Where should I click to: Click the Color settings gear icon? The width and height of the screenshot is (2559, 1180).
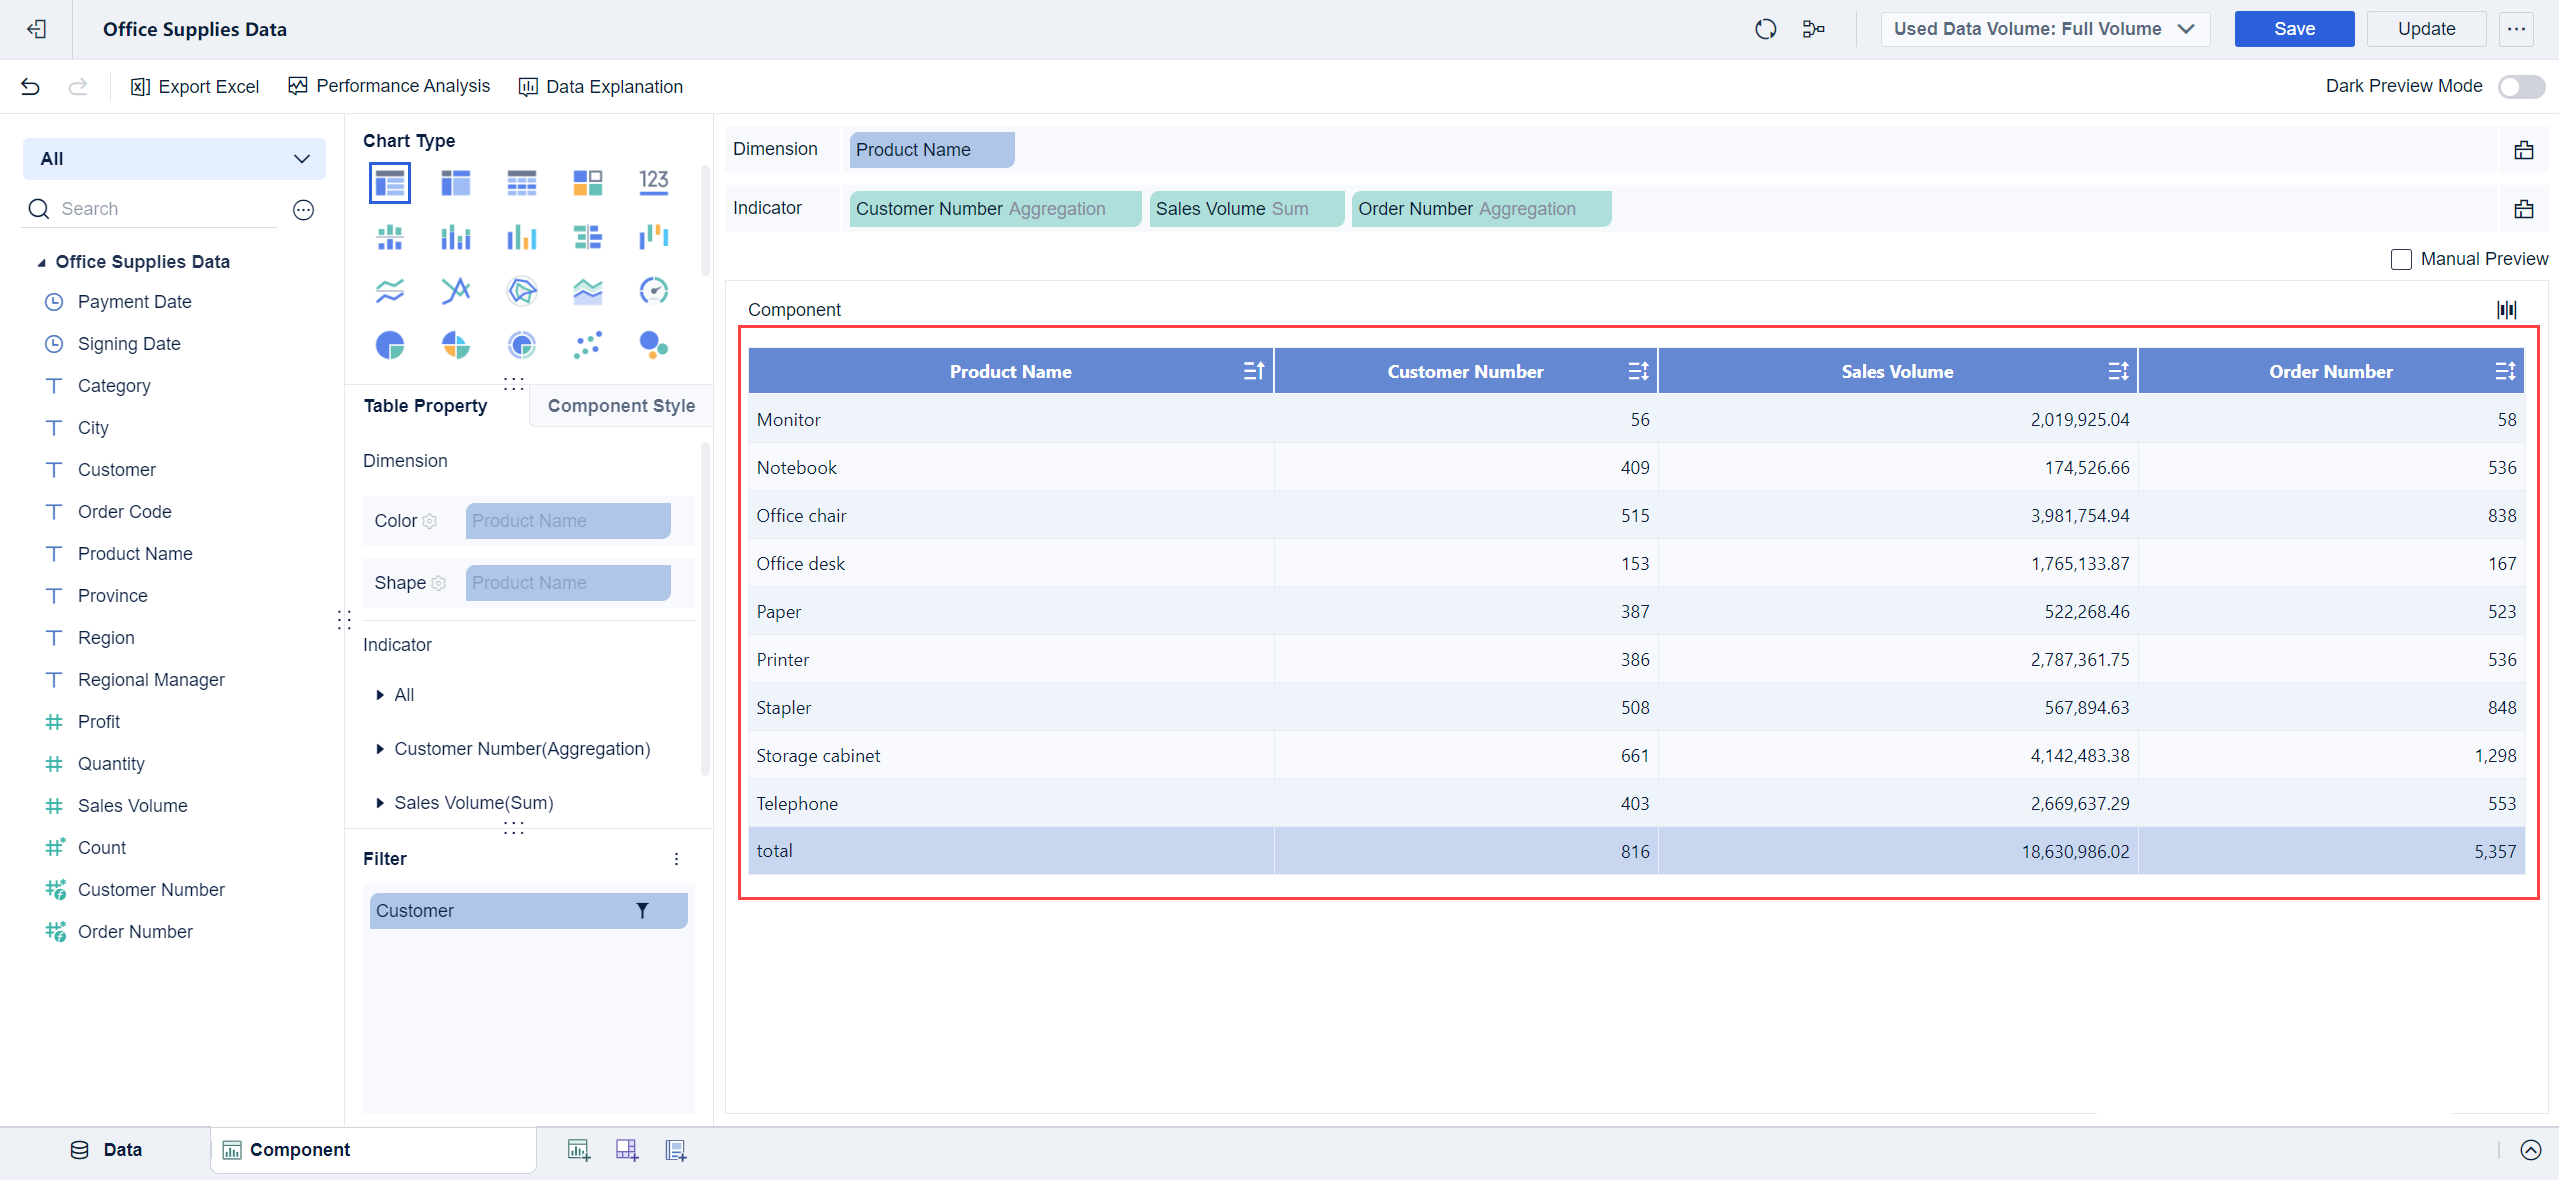tap(430, 521)
